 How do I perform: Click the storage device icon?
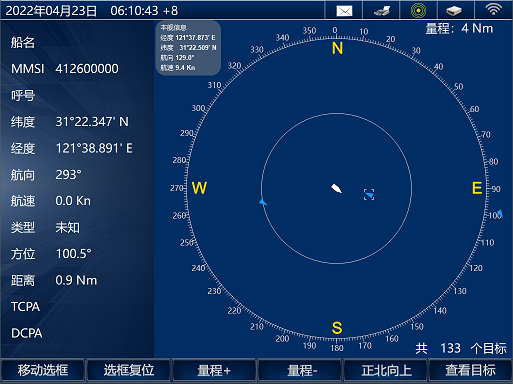pos(454,11)
